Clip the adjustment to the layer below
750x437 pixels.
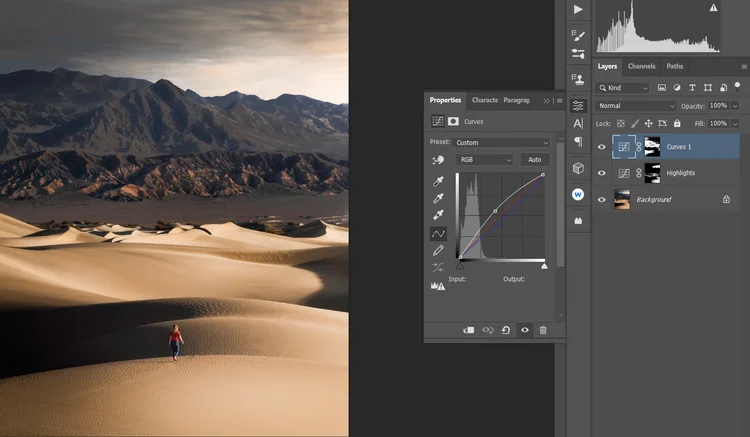point(469,329)
